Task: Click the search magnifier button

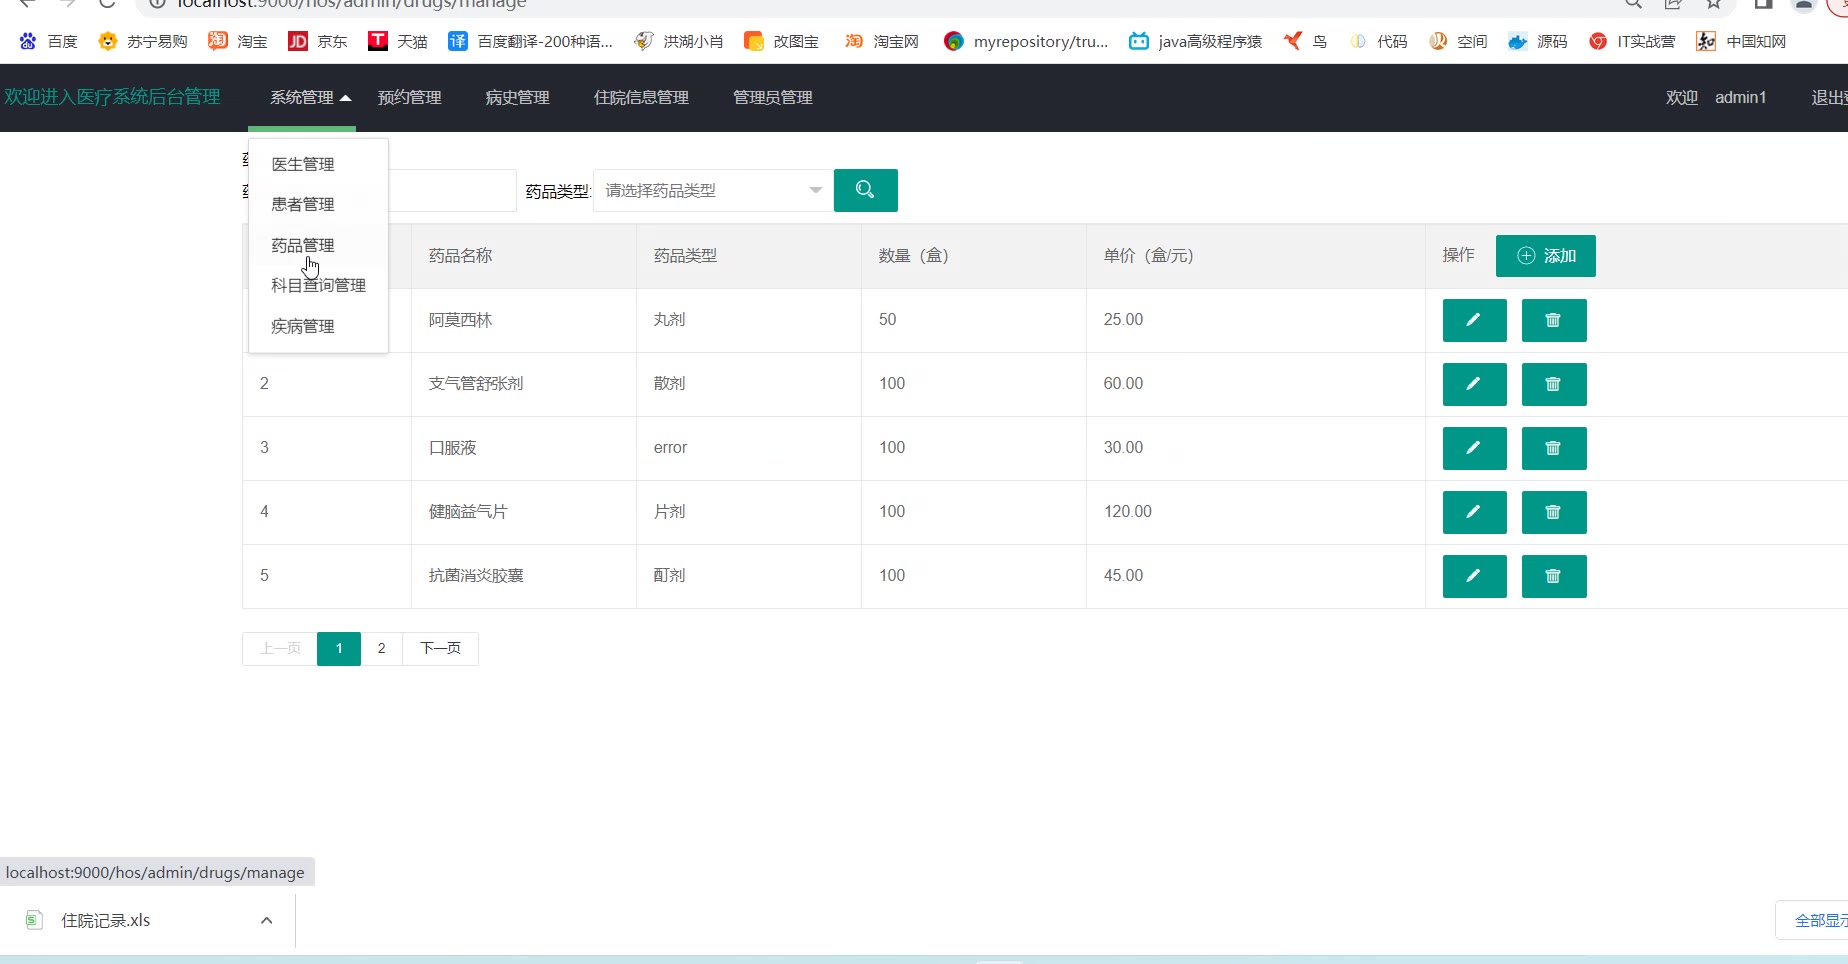Action: 865,190
